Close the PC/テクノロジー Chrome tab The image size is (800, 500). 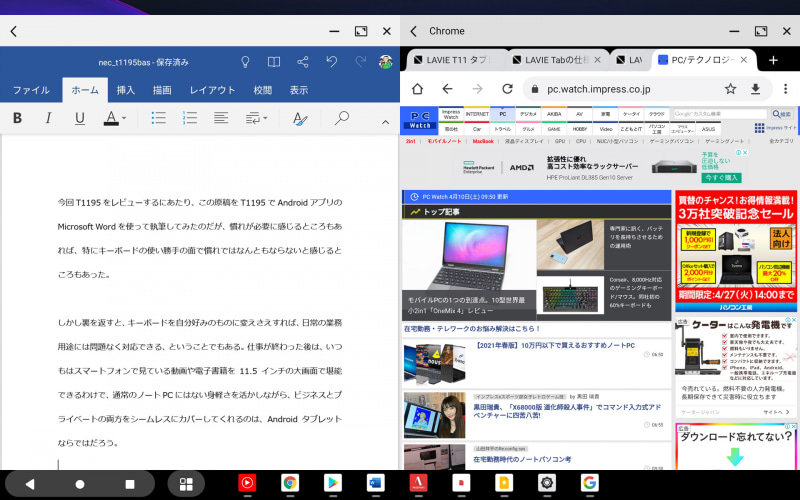(743, 60)
